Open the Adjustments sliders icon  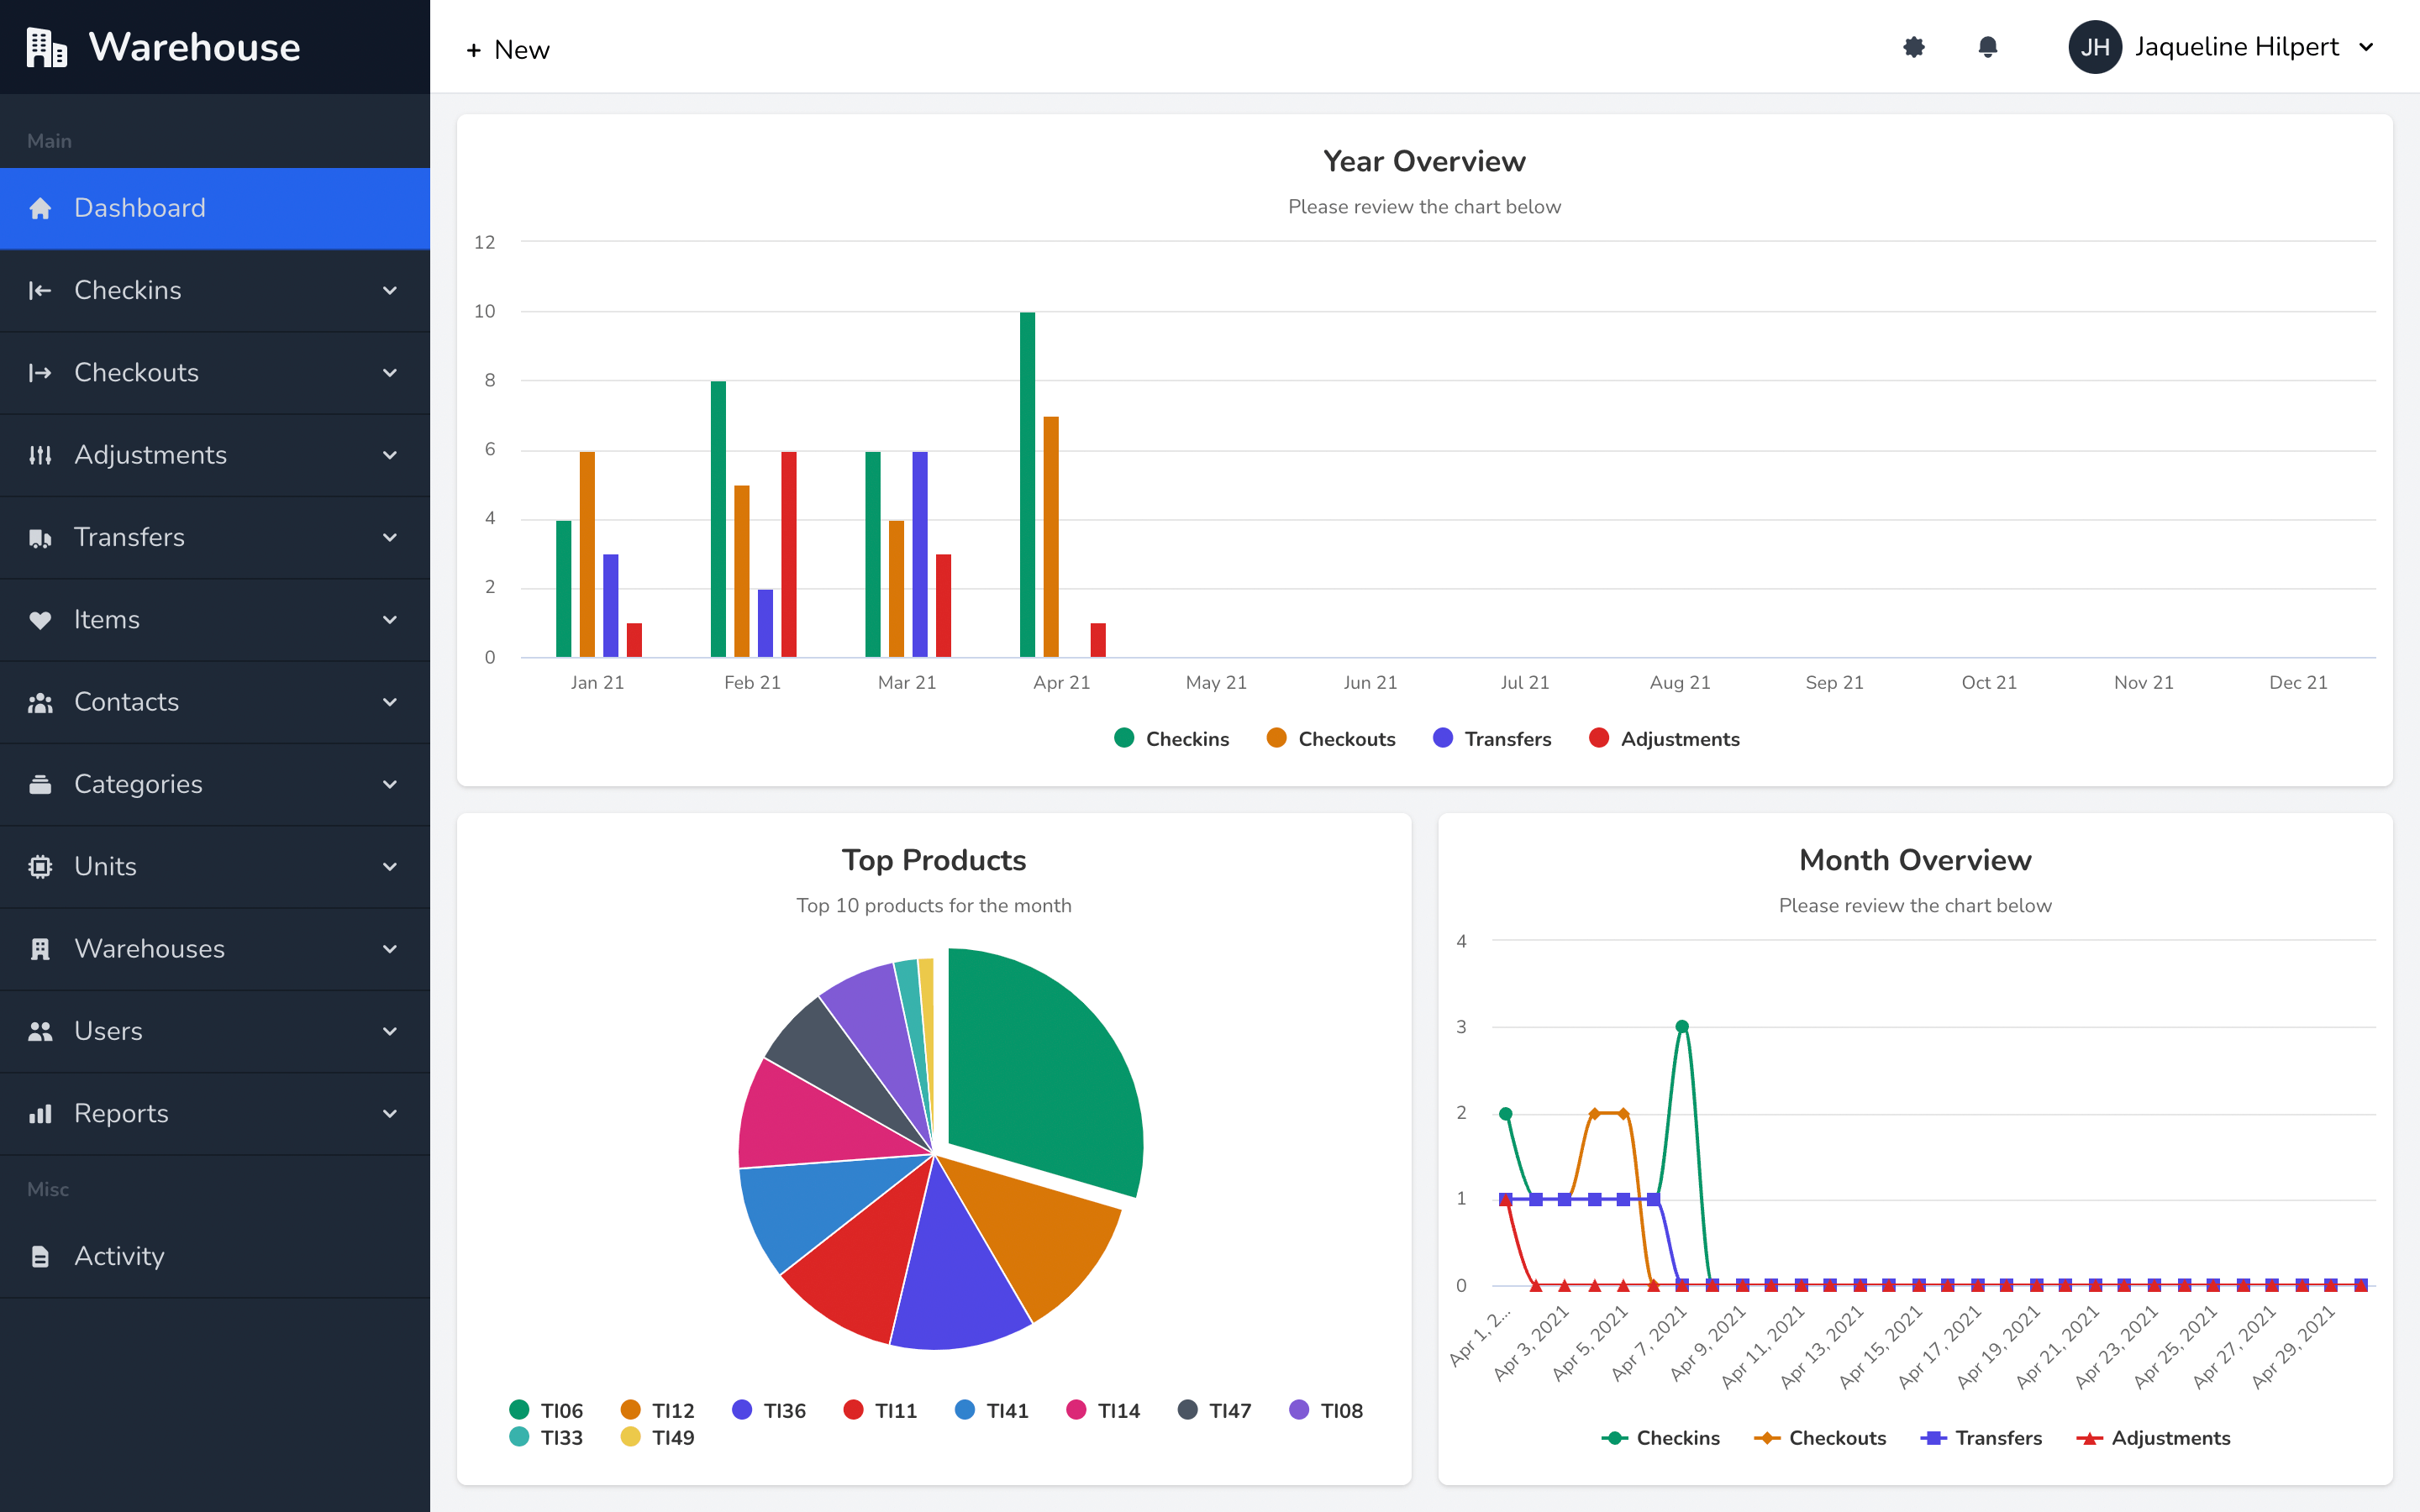pyautogui.click(x=40, y=455)
